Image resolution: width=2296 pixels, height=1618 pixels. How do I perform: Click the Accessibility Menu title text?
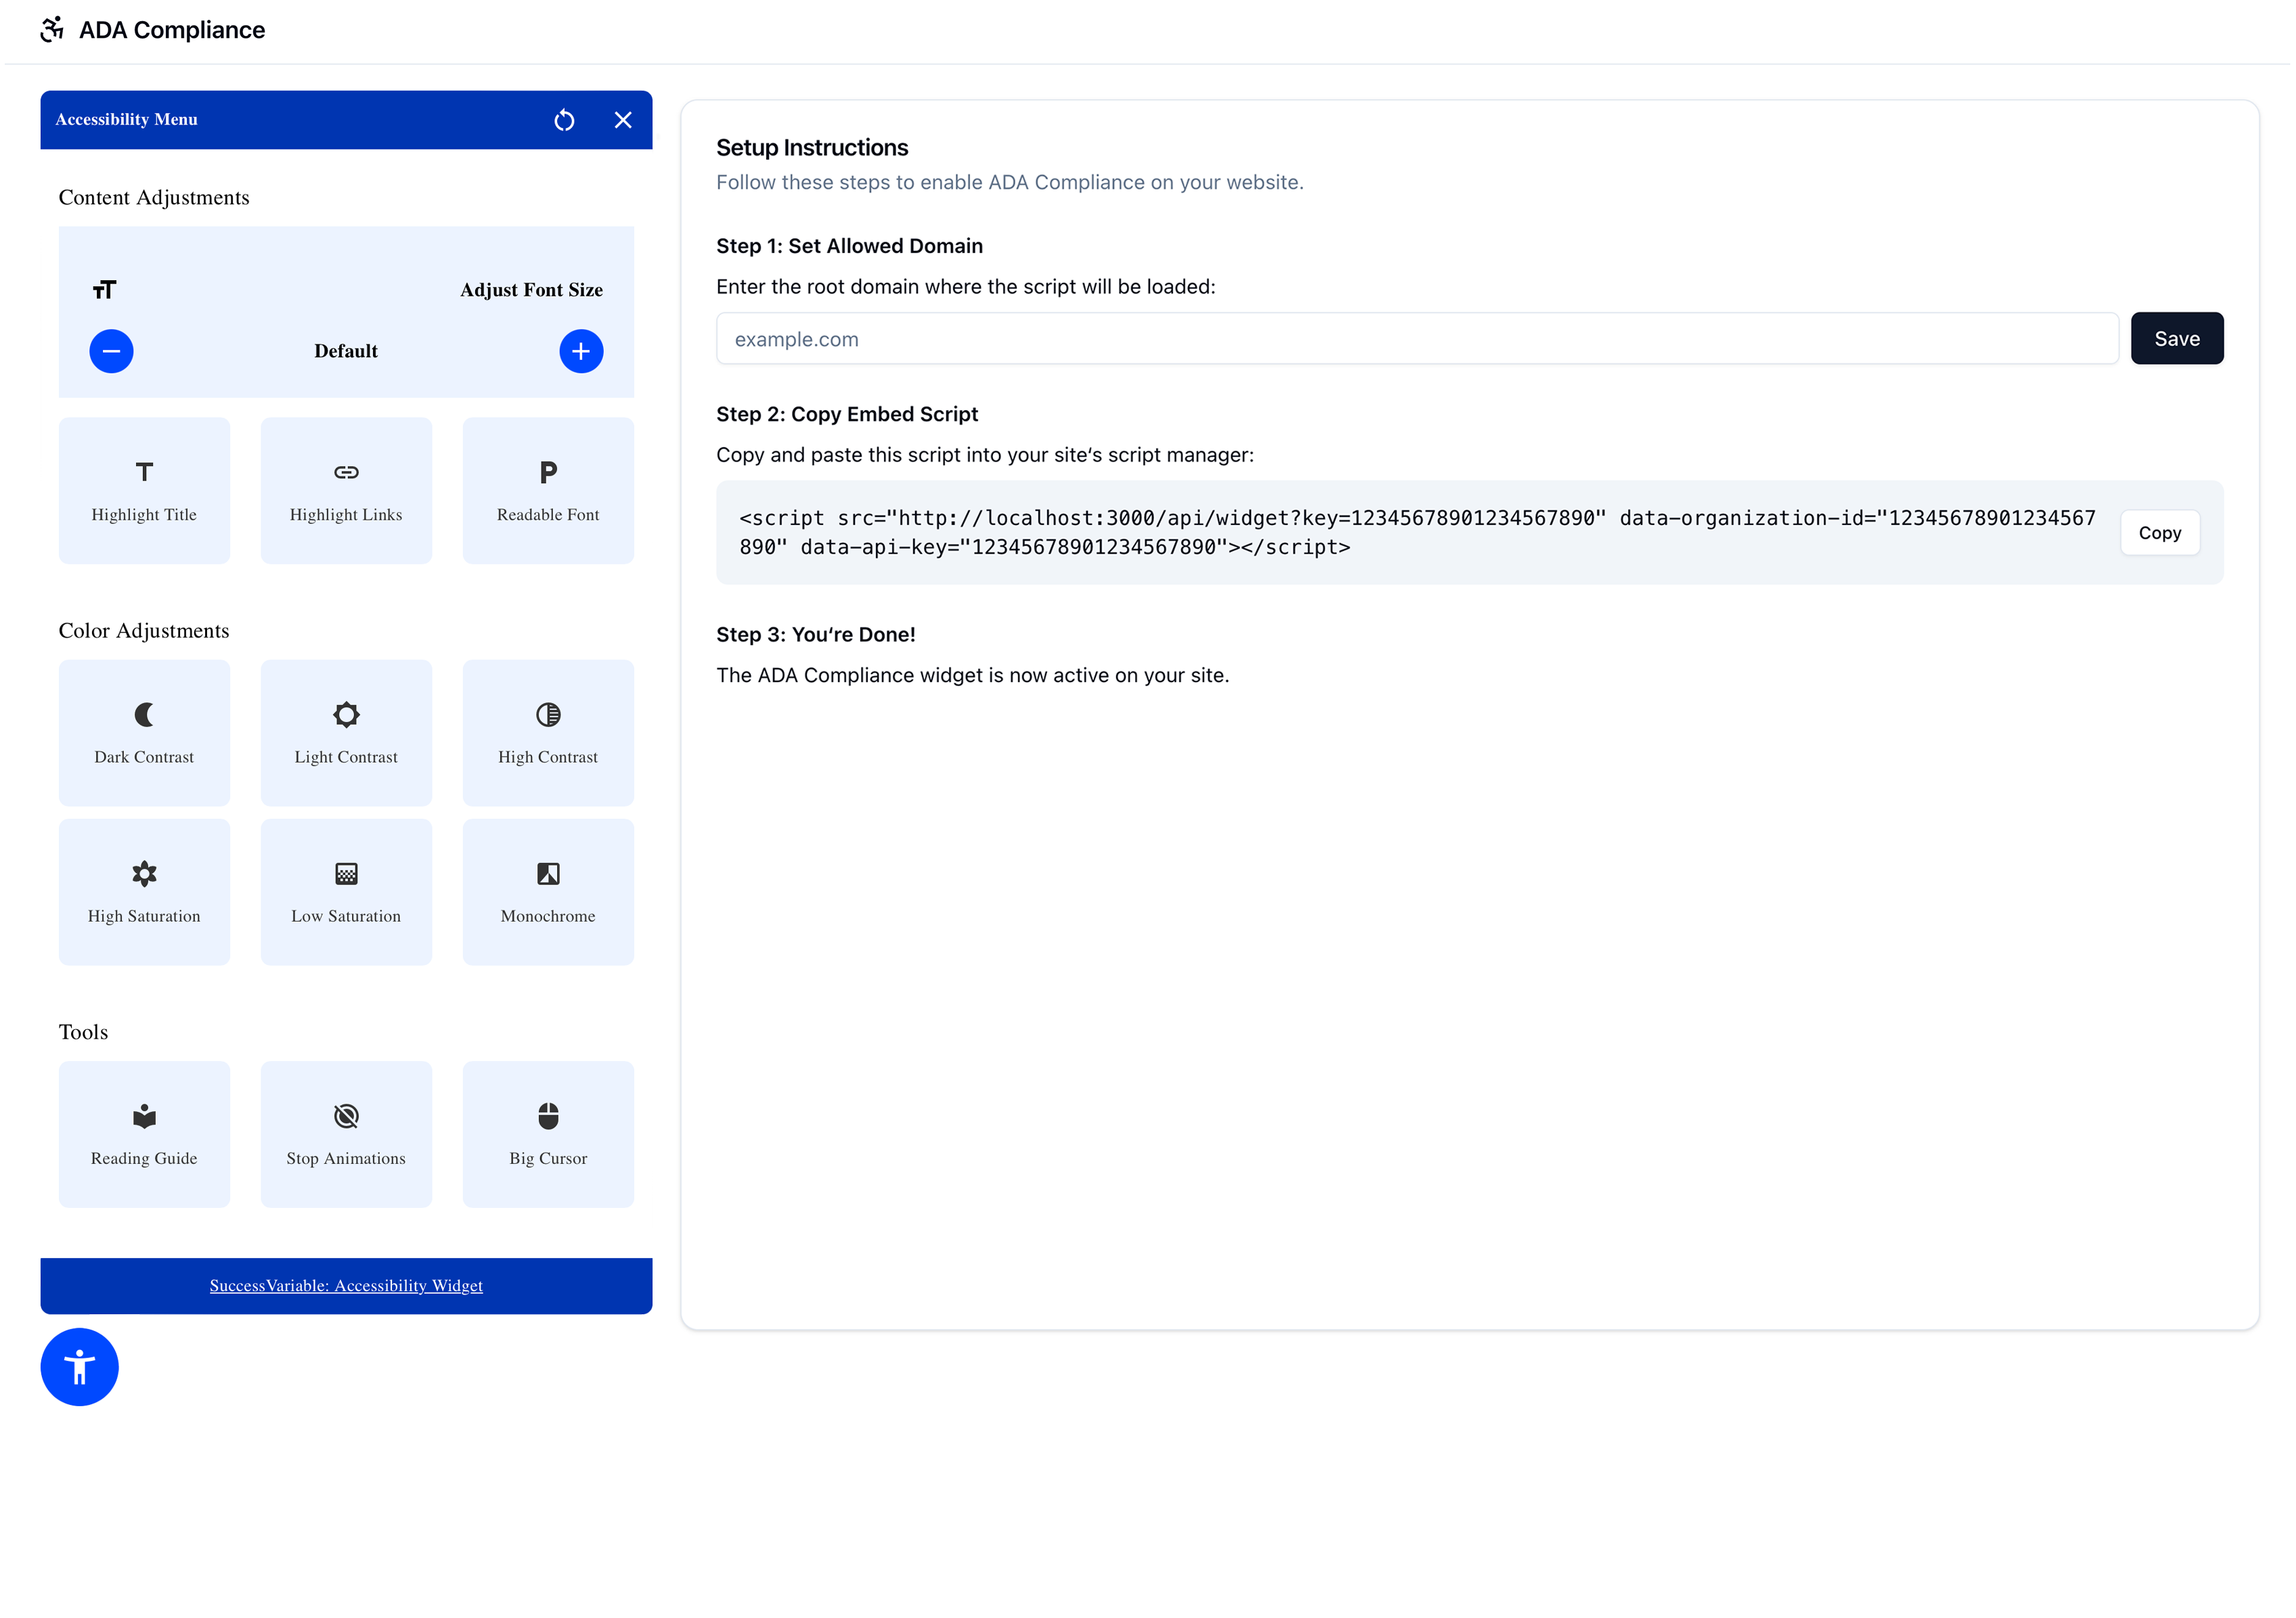[x=126, y=119]
